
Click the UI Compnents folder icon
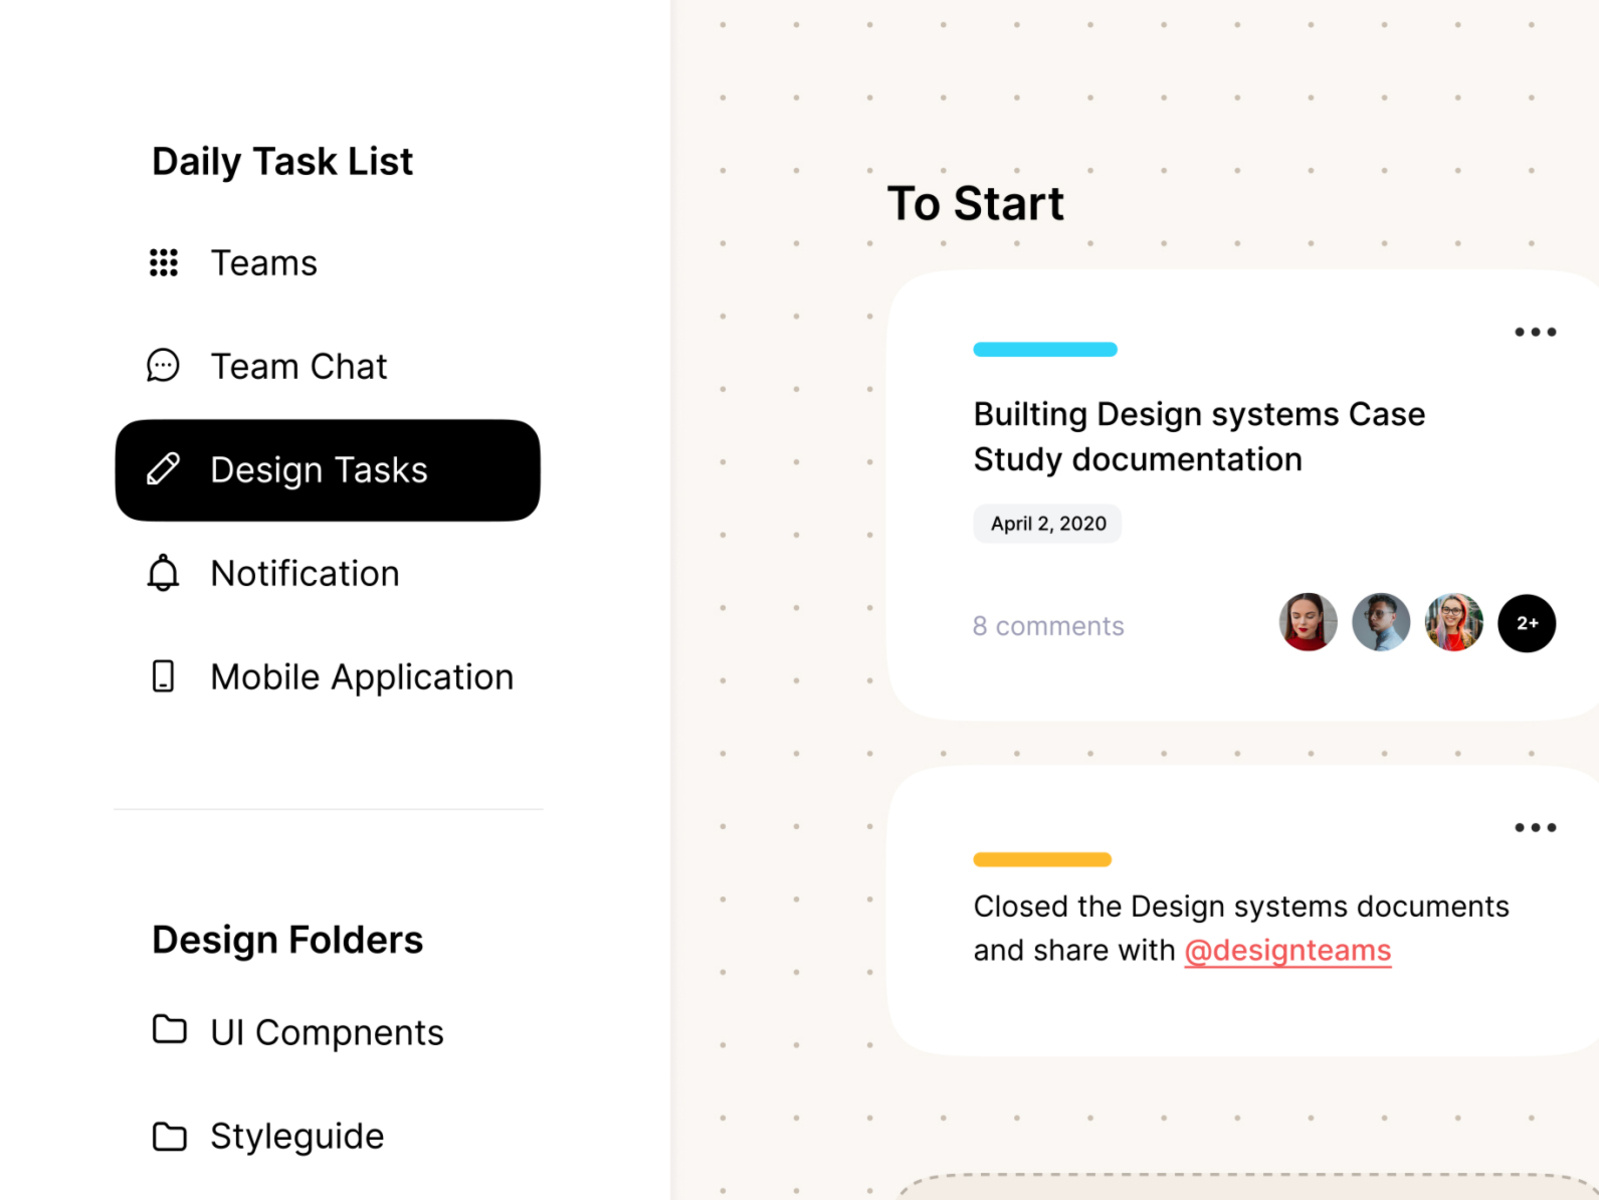coord(169,1029)
